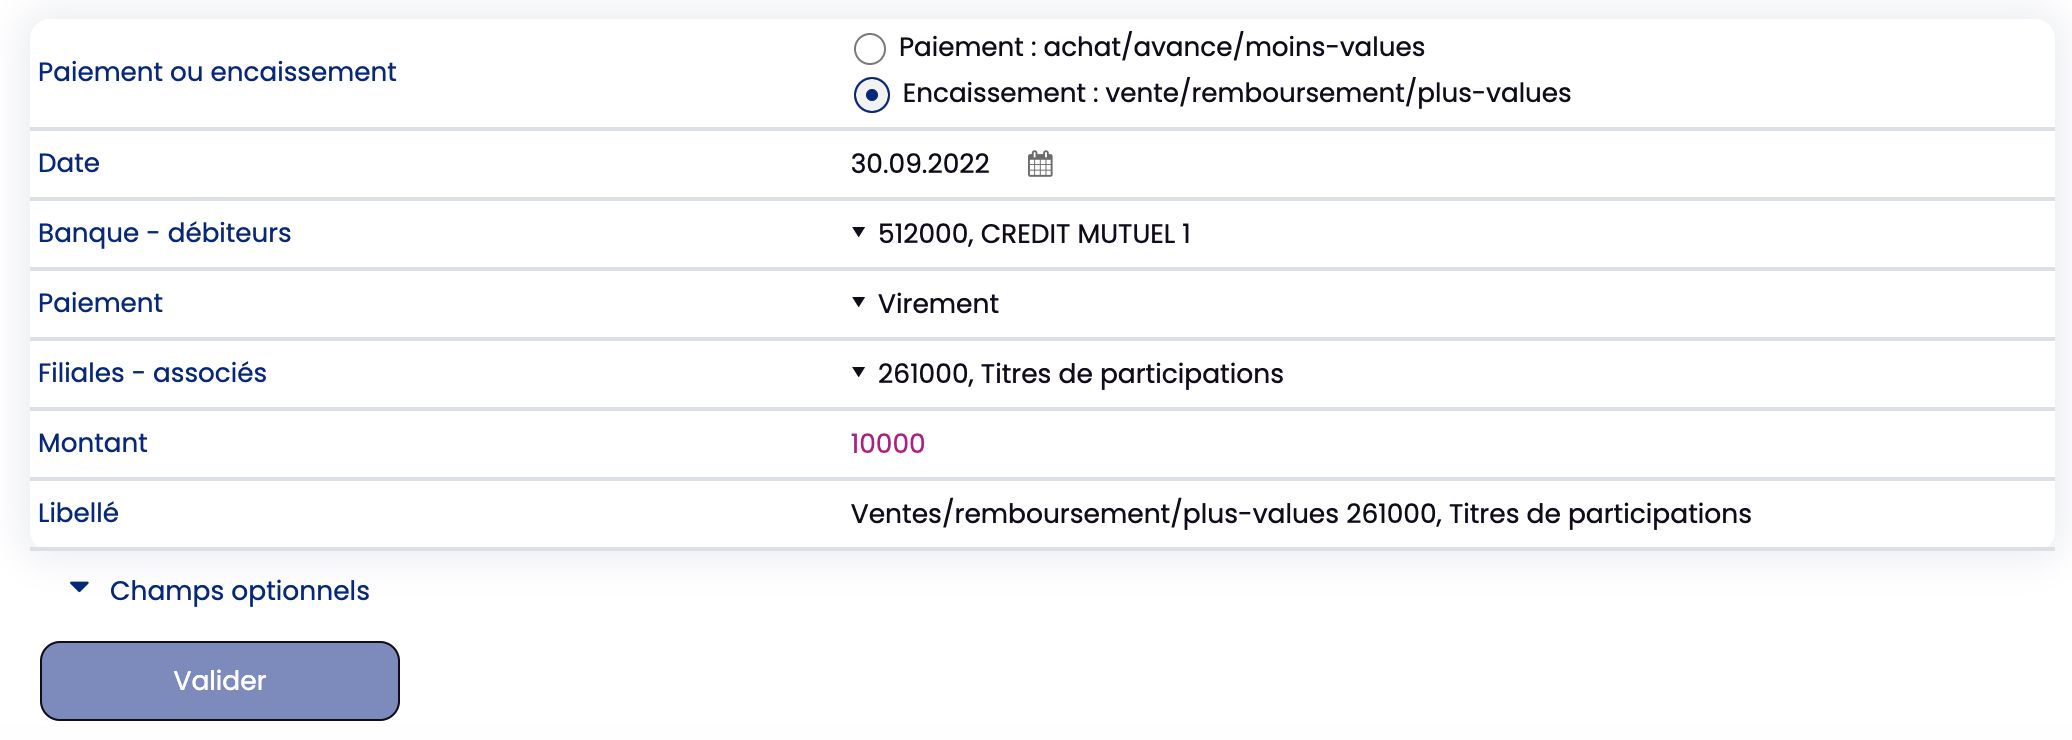Click the Valider button
Viewport: 2072px width, 740px height.
pos(220,681)
